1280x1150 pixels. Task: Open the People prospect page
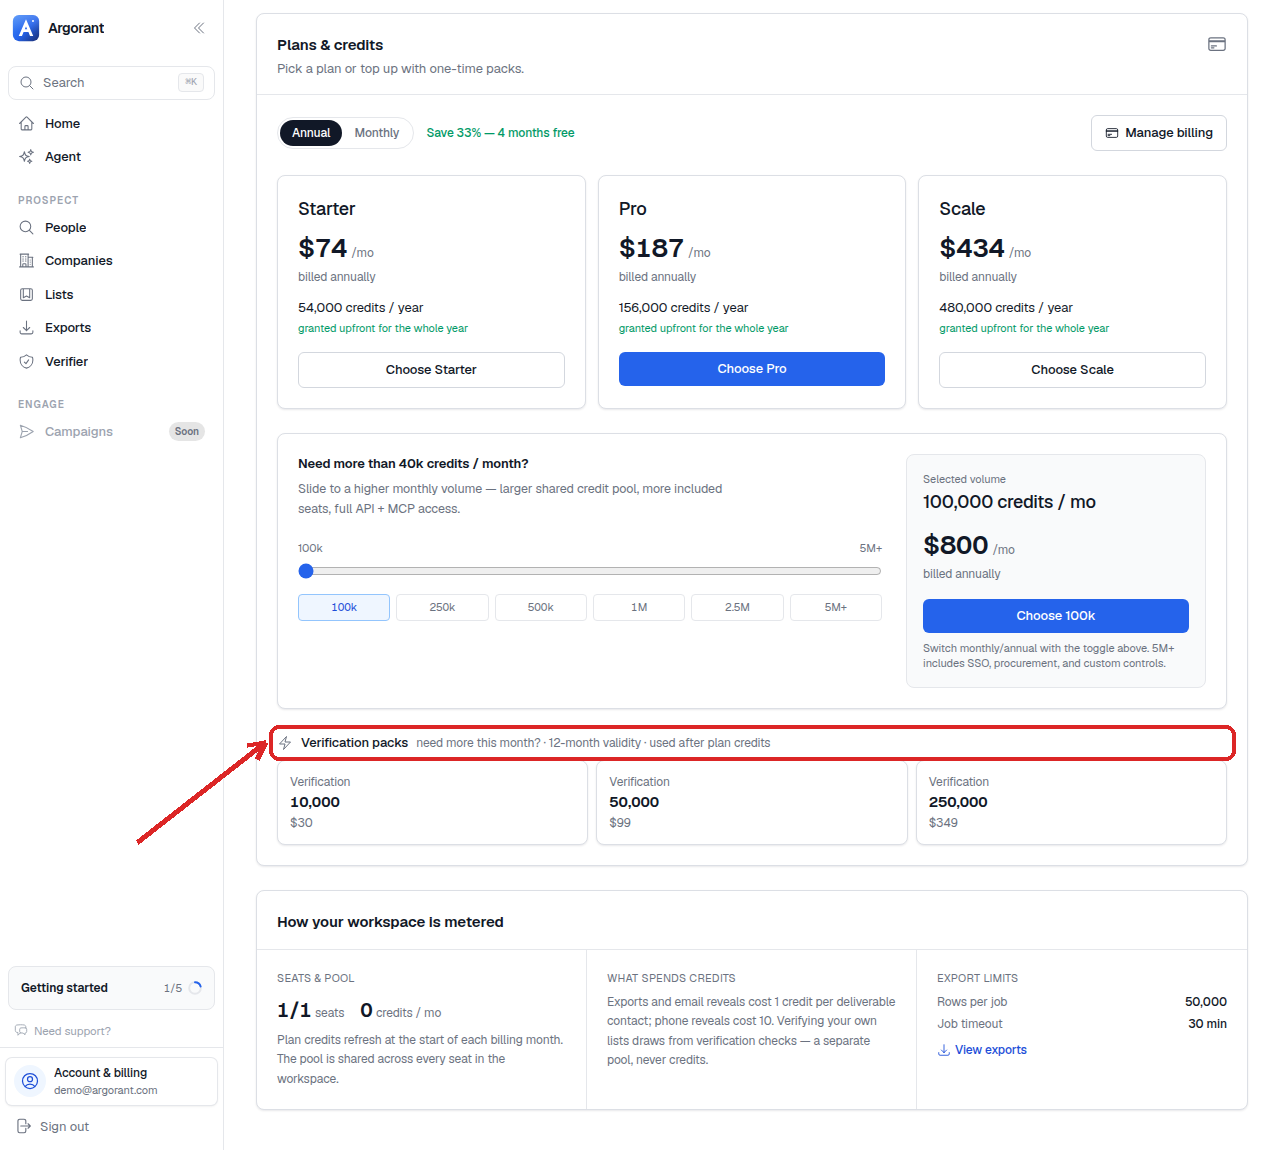111,228
